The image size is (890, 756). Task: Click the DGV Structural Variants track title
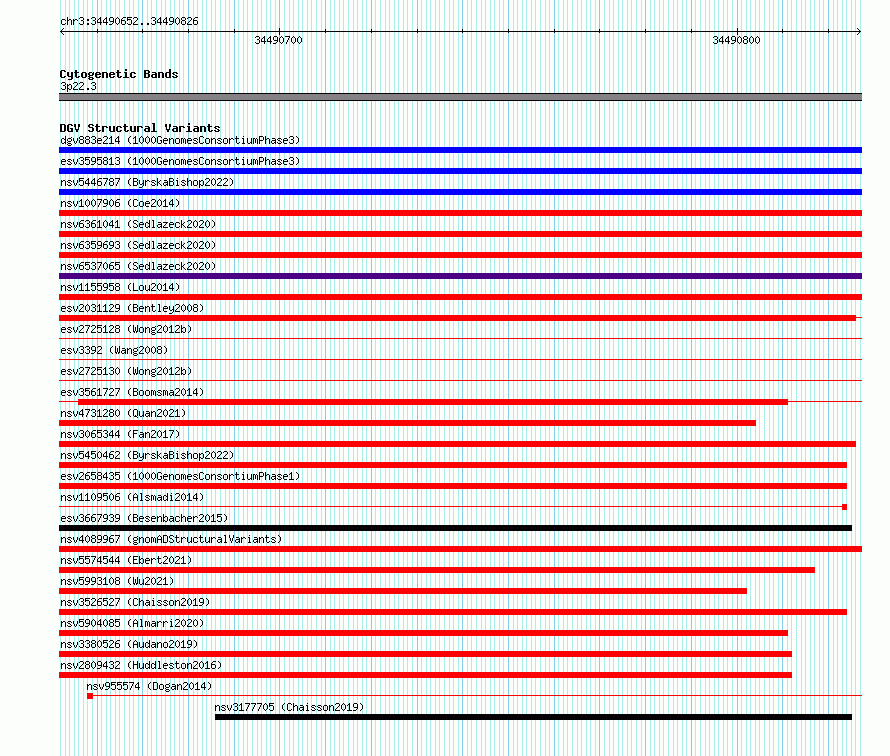tap(140, 128)
